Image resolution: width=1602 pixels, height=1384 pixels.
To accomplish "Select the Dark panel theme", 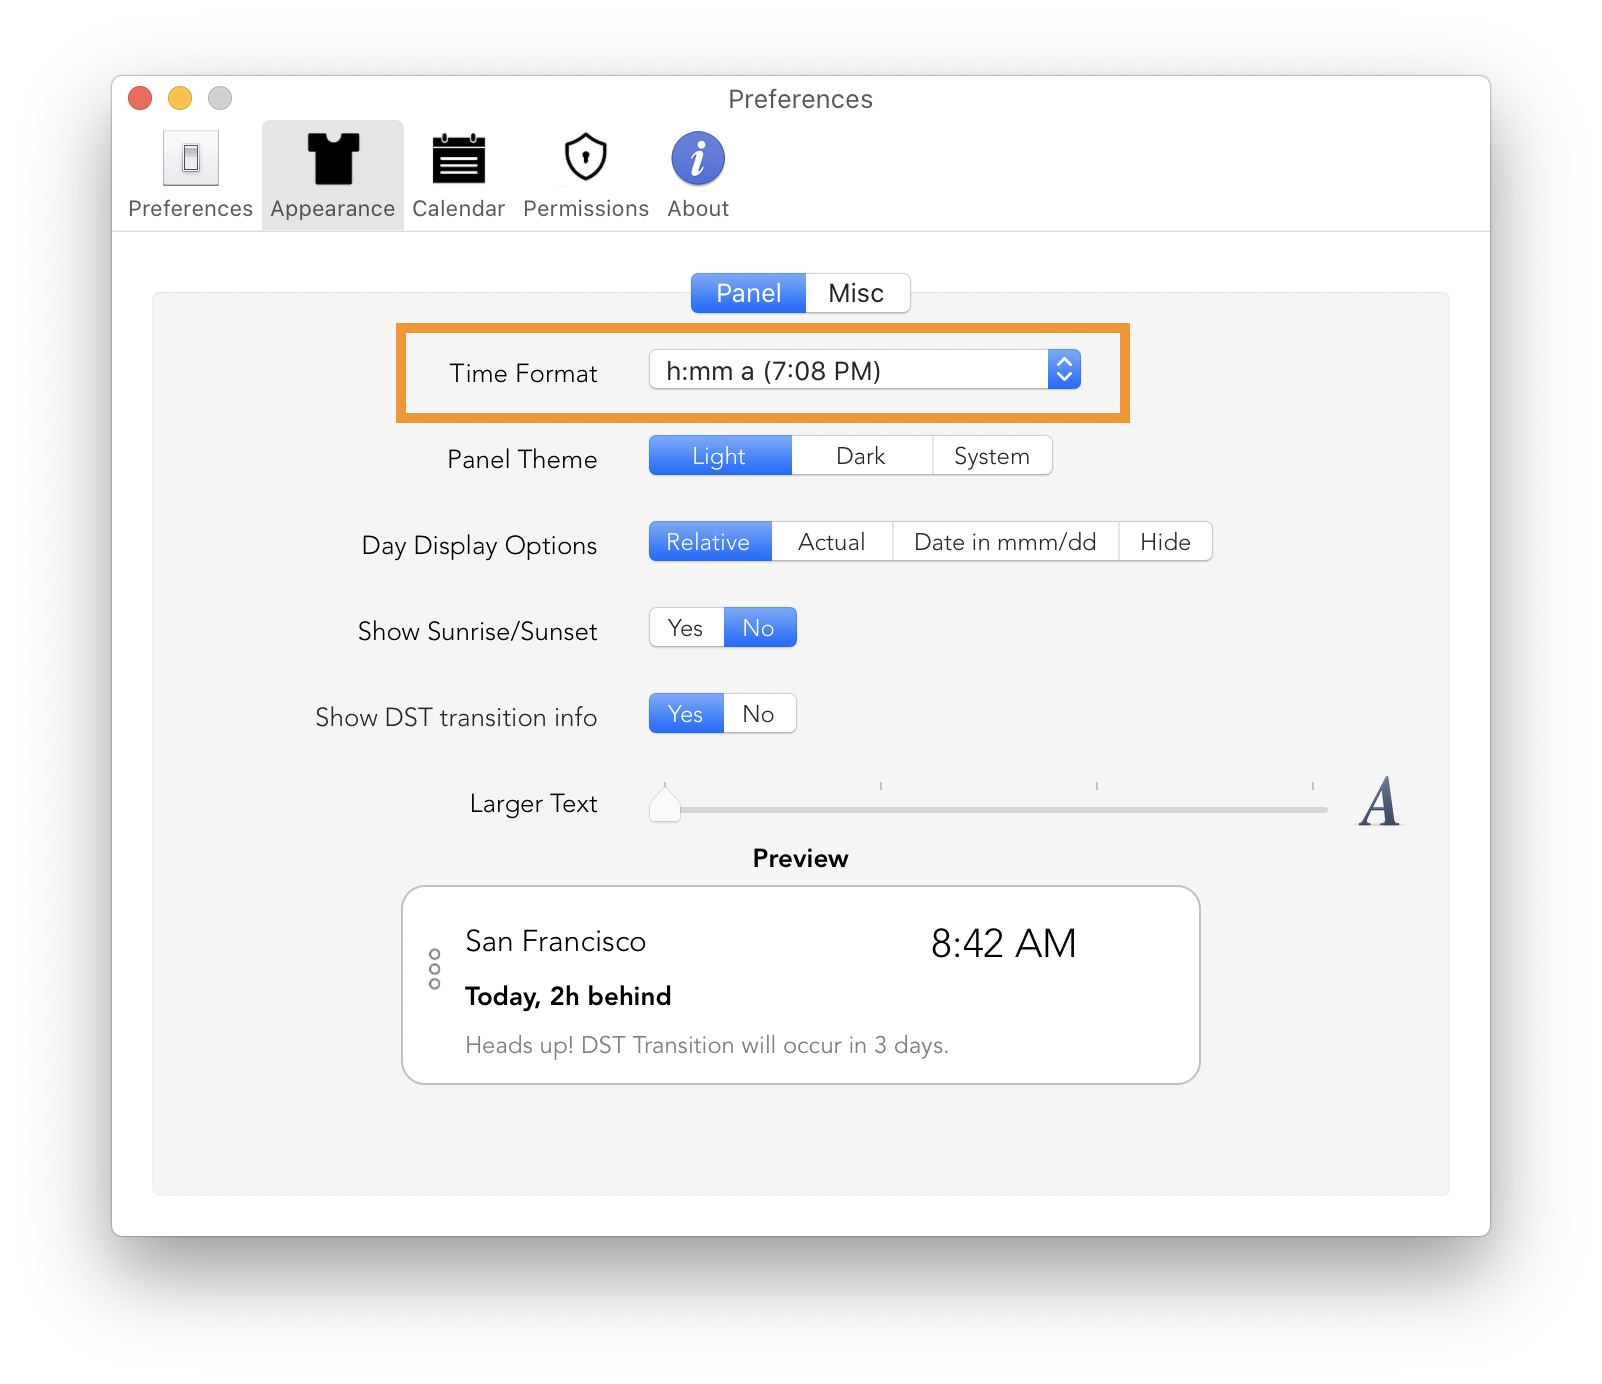I will pyautogui.click(x=861, y=456).
